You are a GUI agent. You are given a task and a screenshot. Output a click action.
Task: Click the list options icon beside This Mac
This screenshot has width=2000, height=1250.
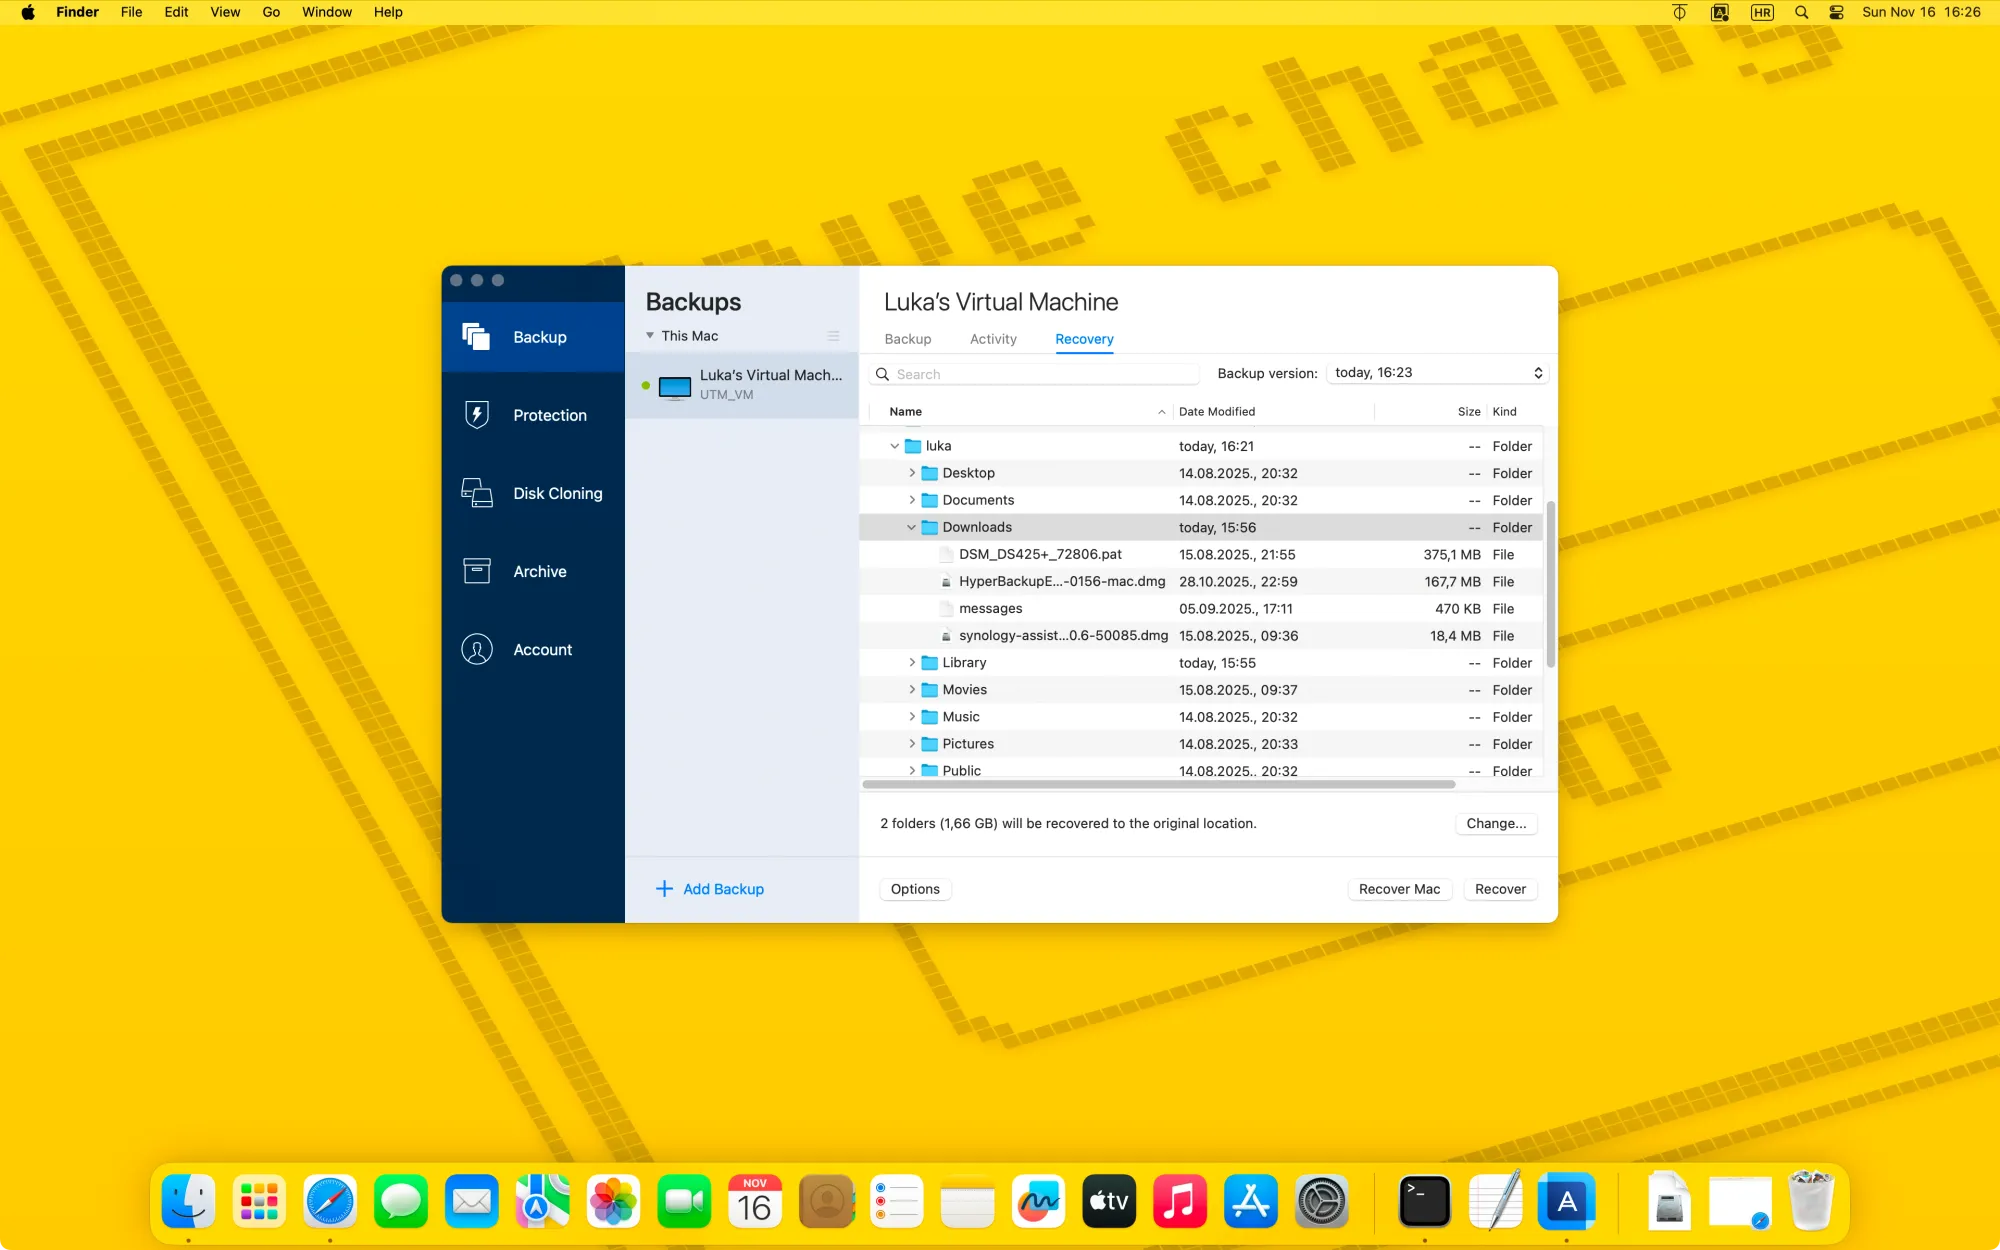tap(834, 335)
